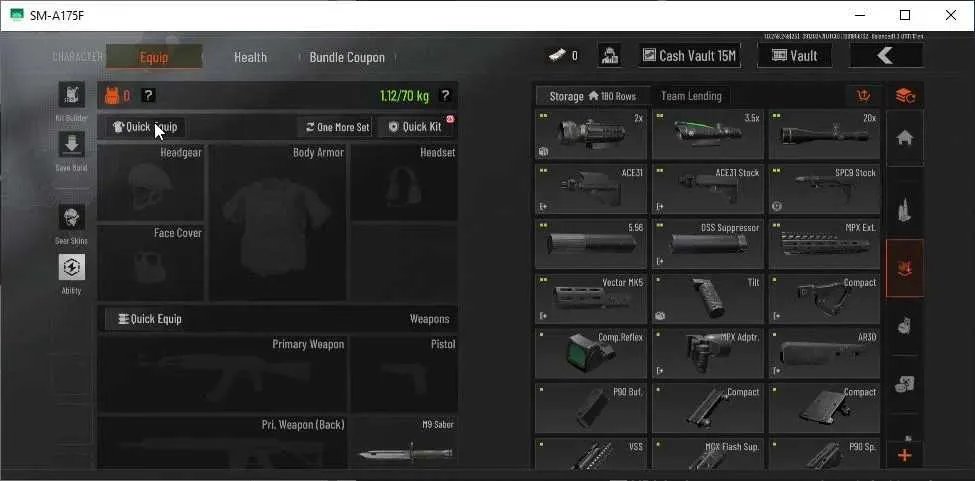The width and height of the screenshot is (975, 481).
Task: Open the Vault button
Action: pyautogui.click(x=795, y=56)
